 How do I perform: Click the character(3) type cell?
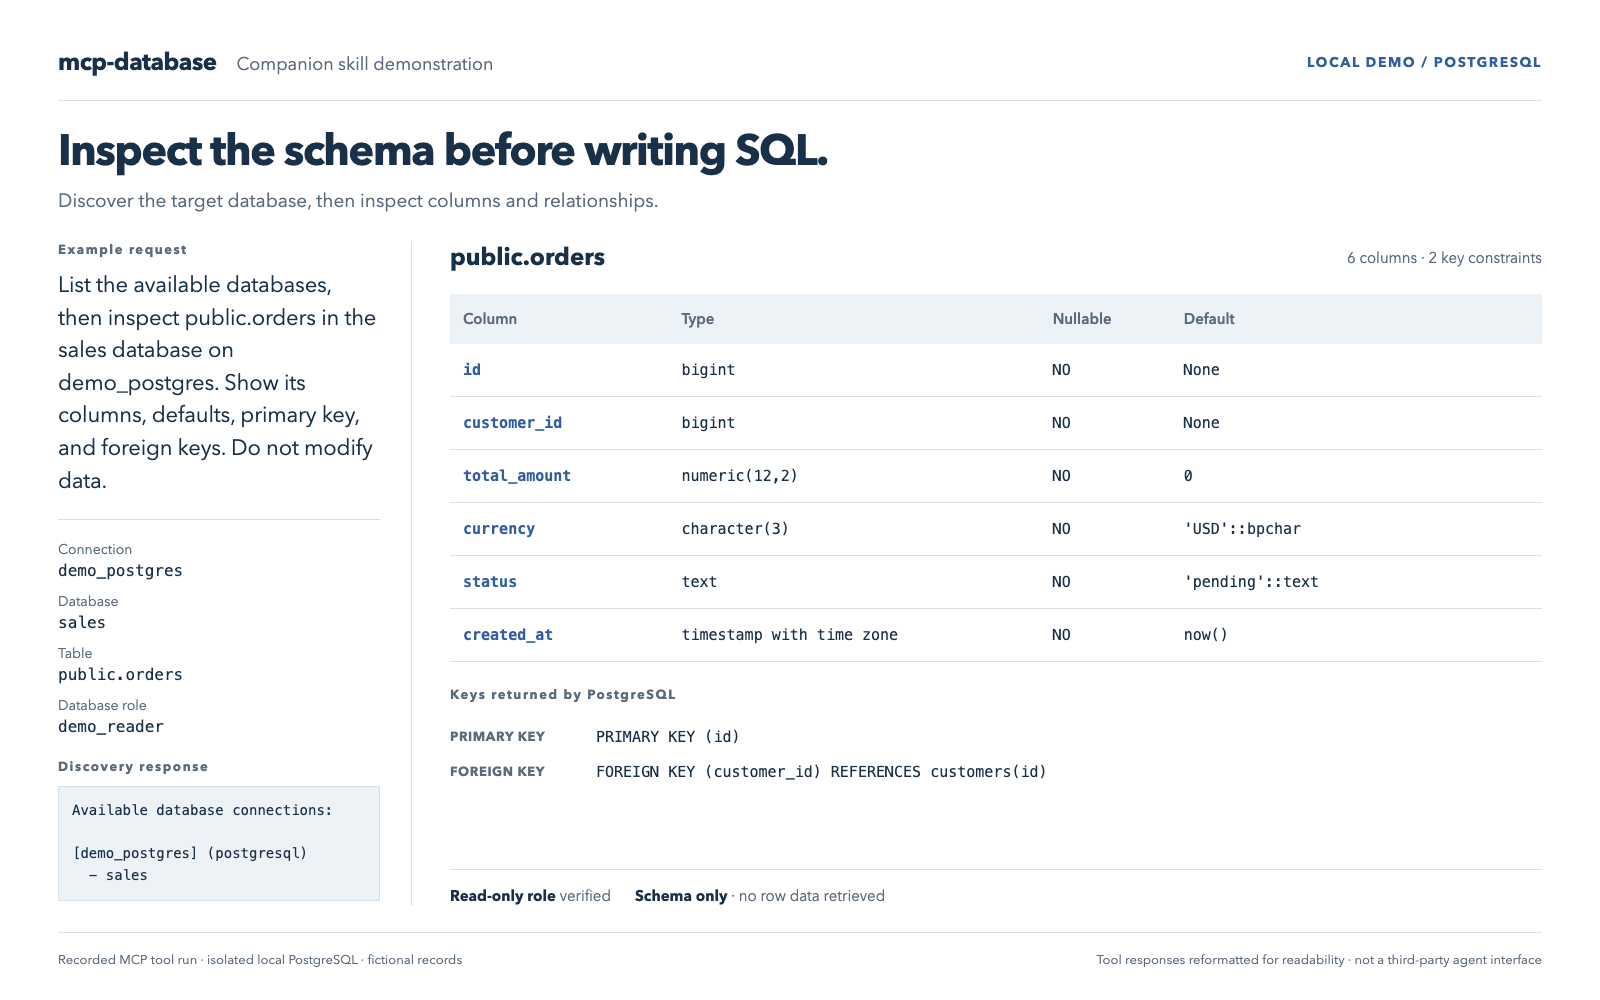[735, 529]
